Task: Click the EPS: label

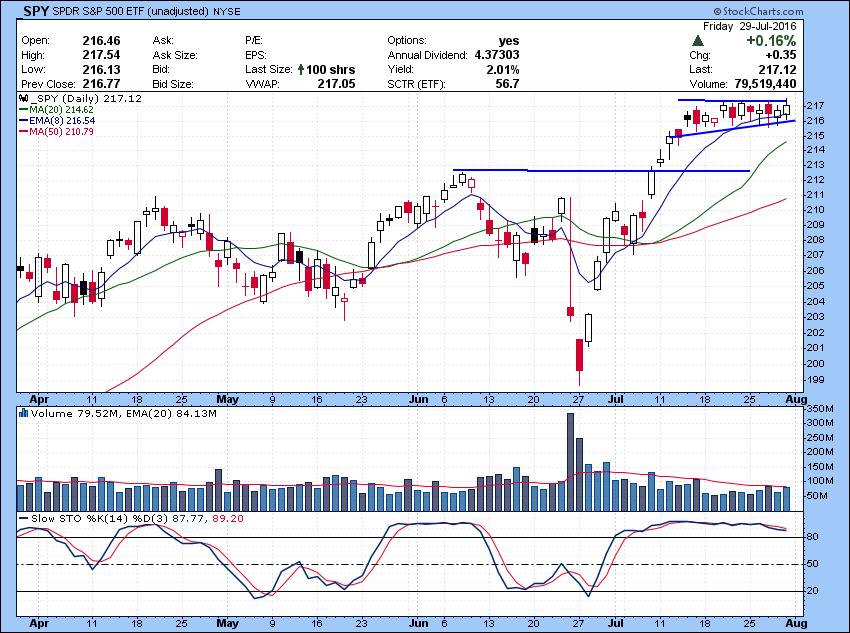Action: point(256,55)
